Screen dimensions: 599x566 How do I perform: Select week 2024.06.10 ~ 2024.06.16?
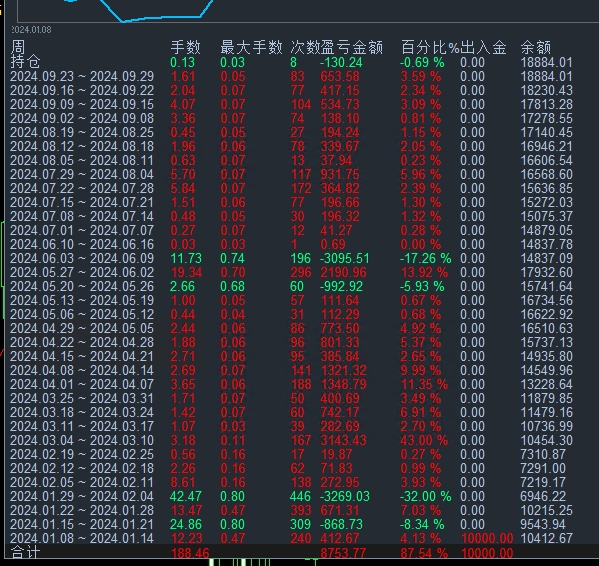82,244
